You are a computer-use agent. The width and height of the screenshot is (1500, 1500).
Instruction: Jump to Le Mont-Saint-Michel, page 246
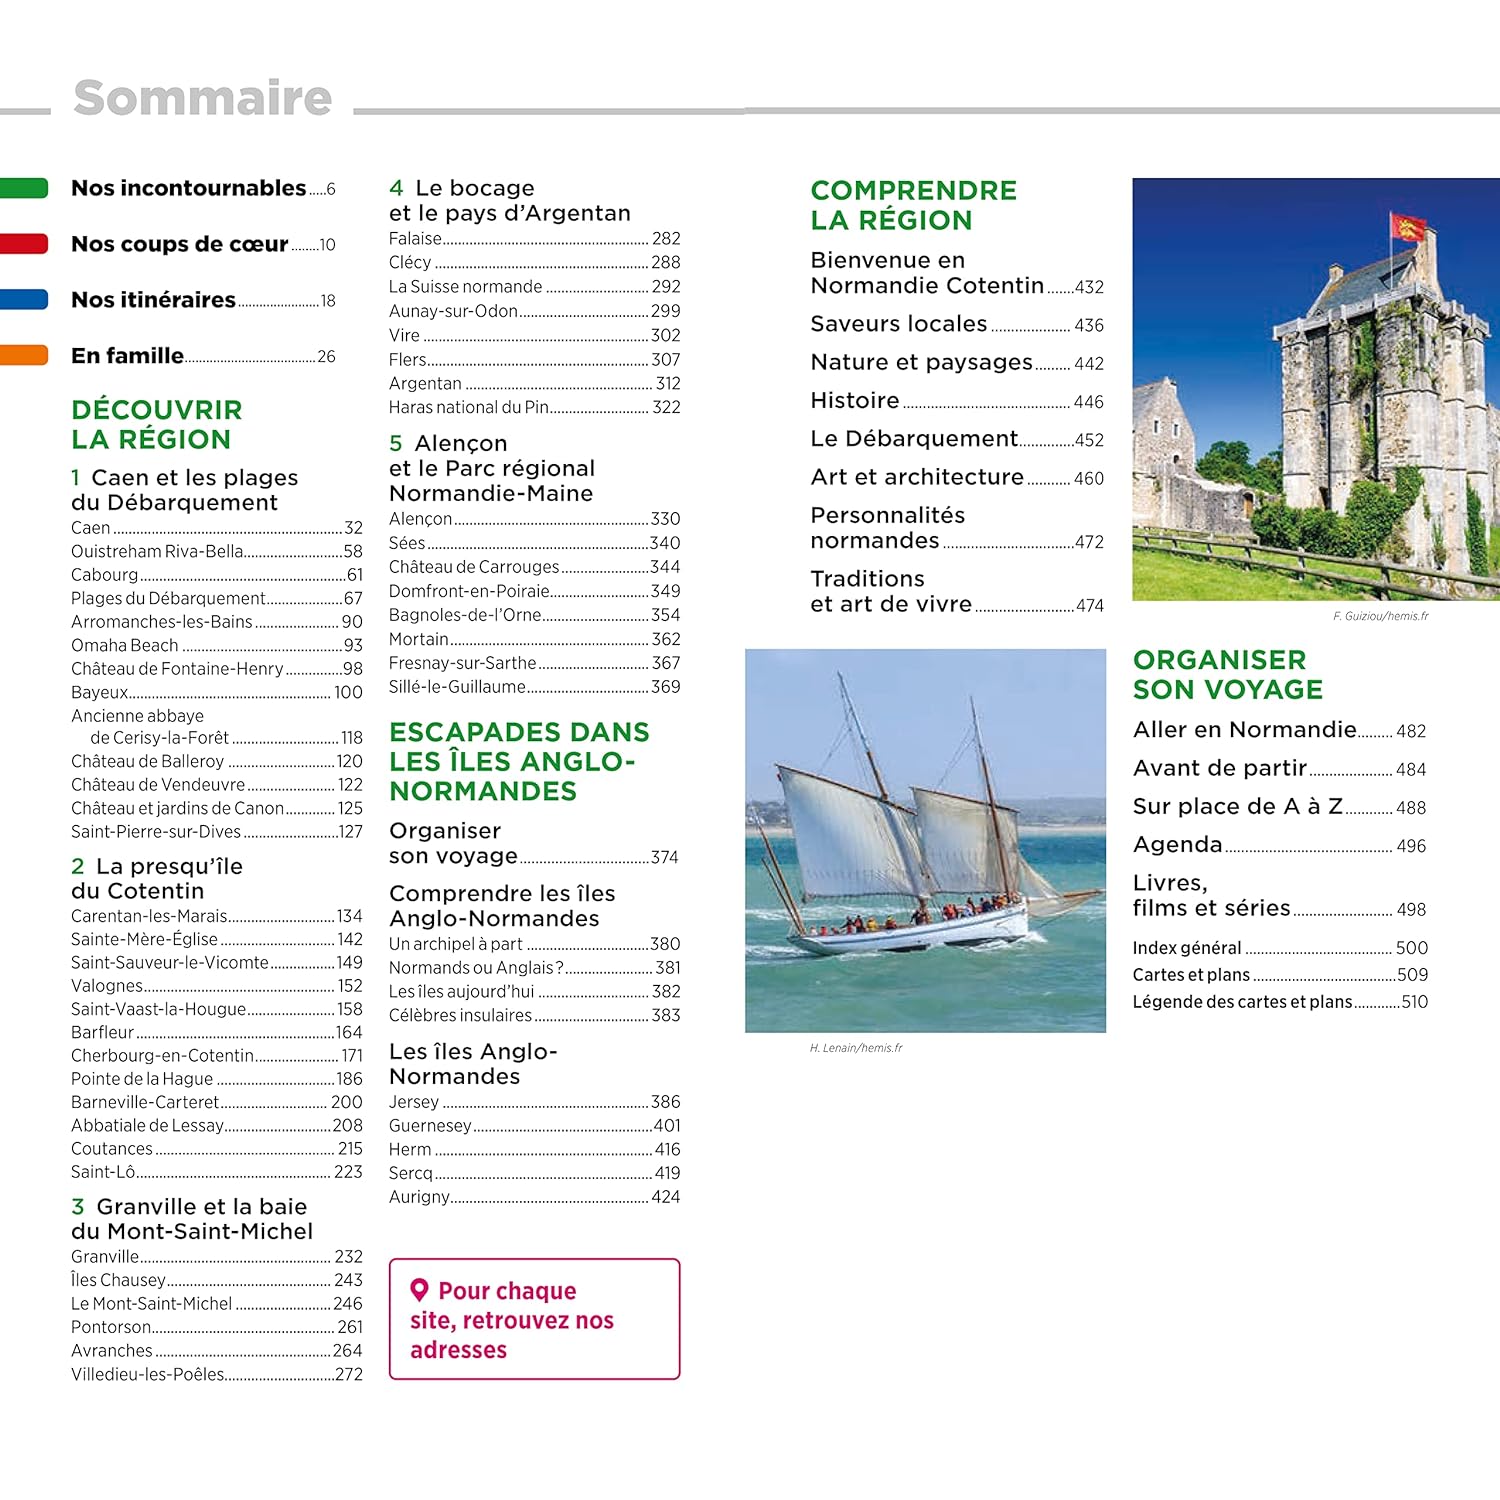point(216,1303)
